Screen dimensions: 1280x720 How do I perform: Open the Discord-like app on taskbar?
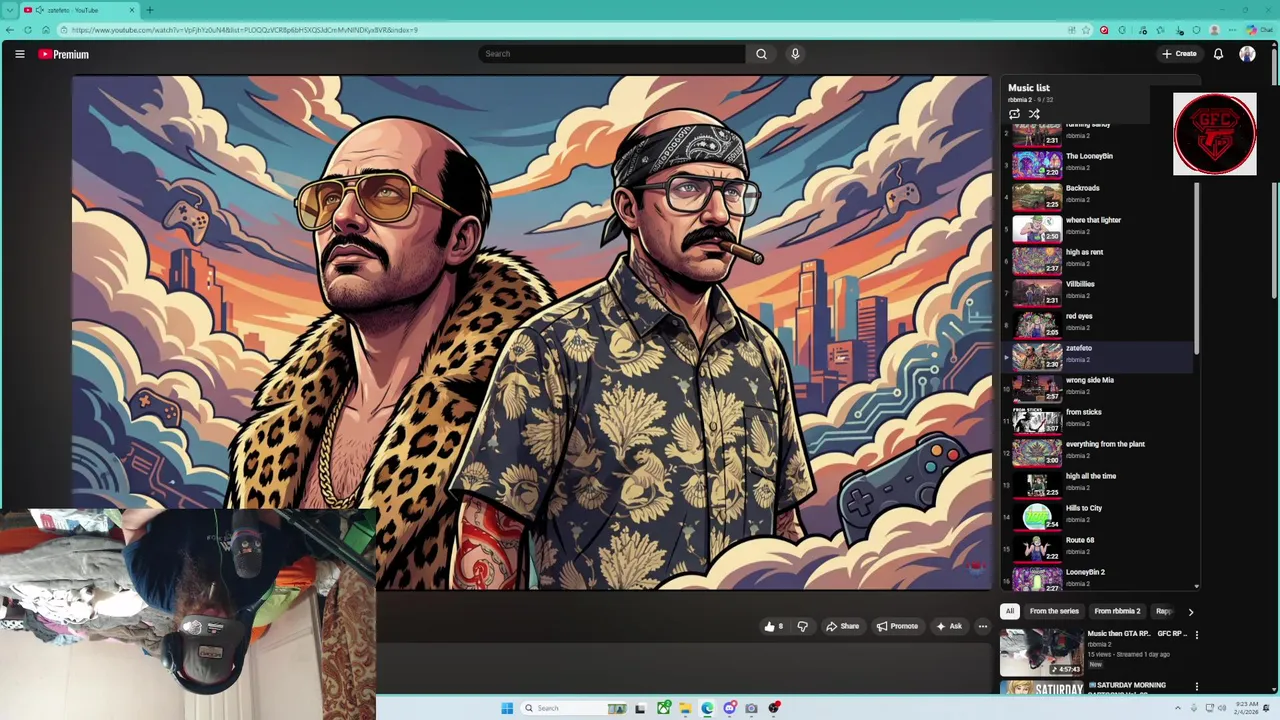pos(730,708)
